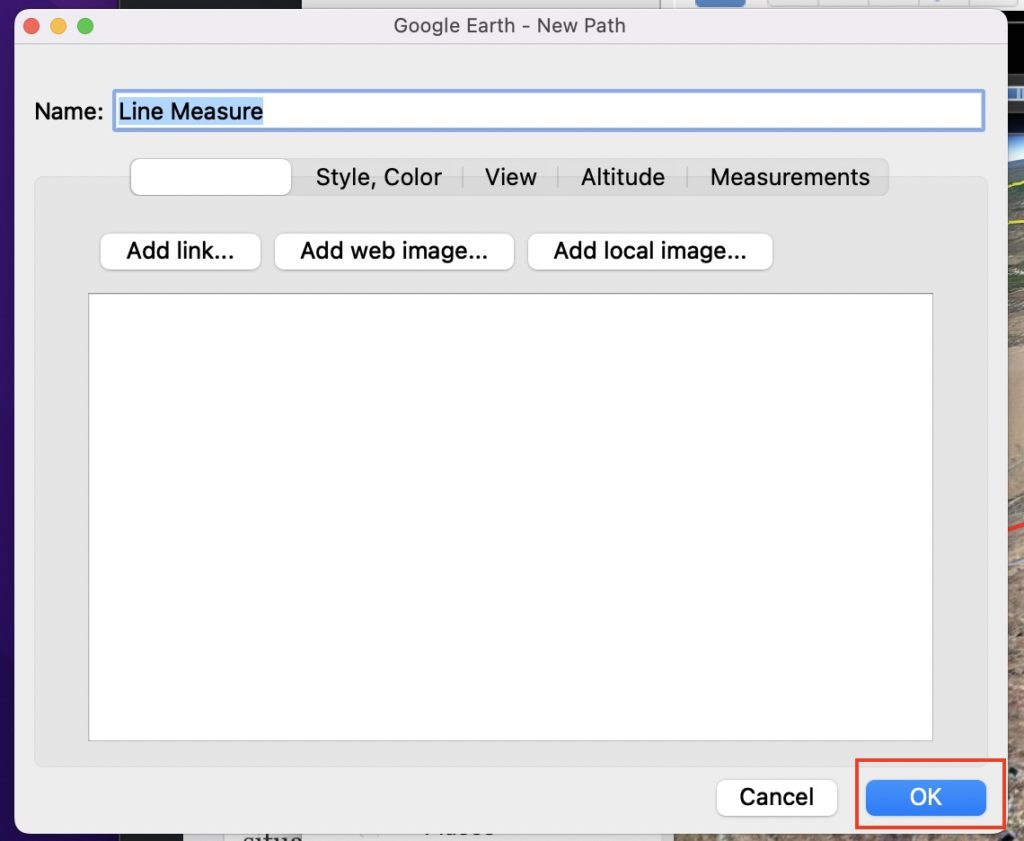This screenshot has width=1024, height=841.
Task: Switch to the Style, Color tab
Action: [379, 177]
